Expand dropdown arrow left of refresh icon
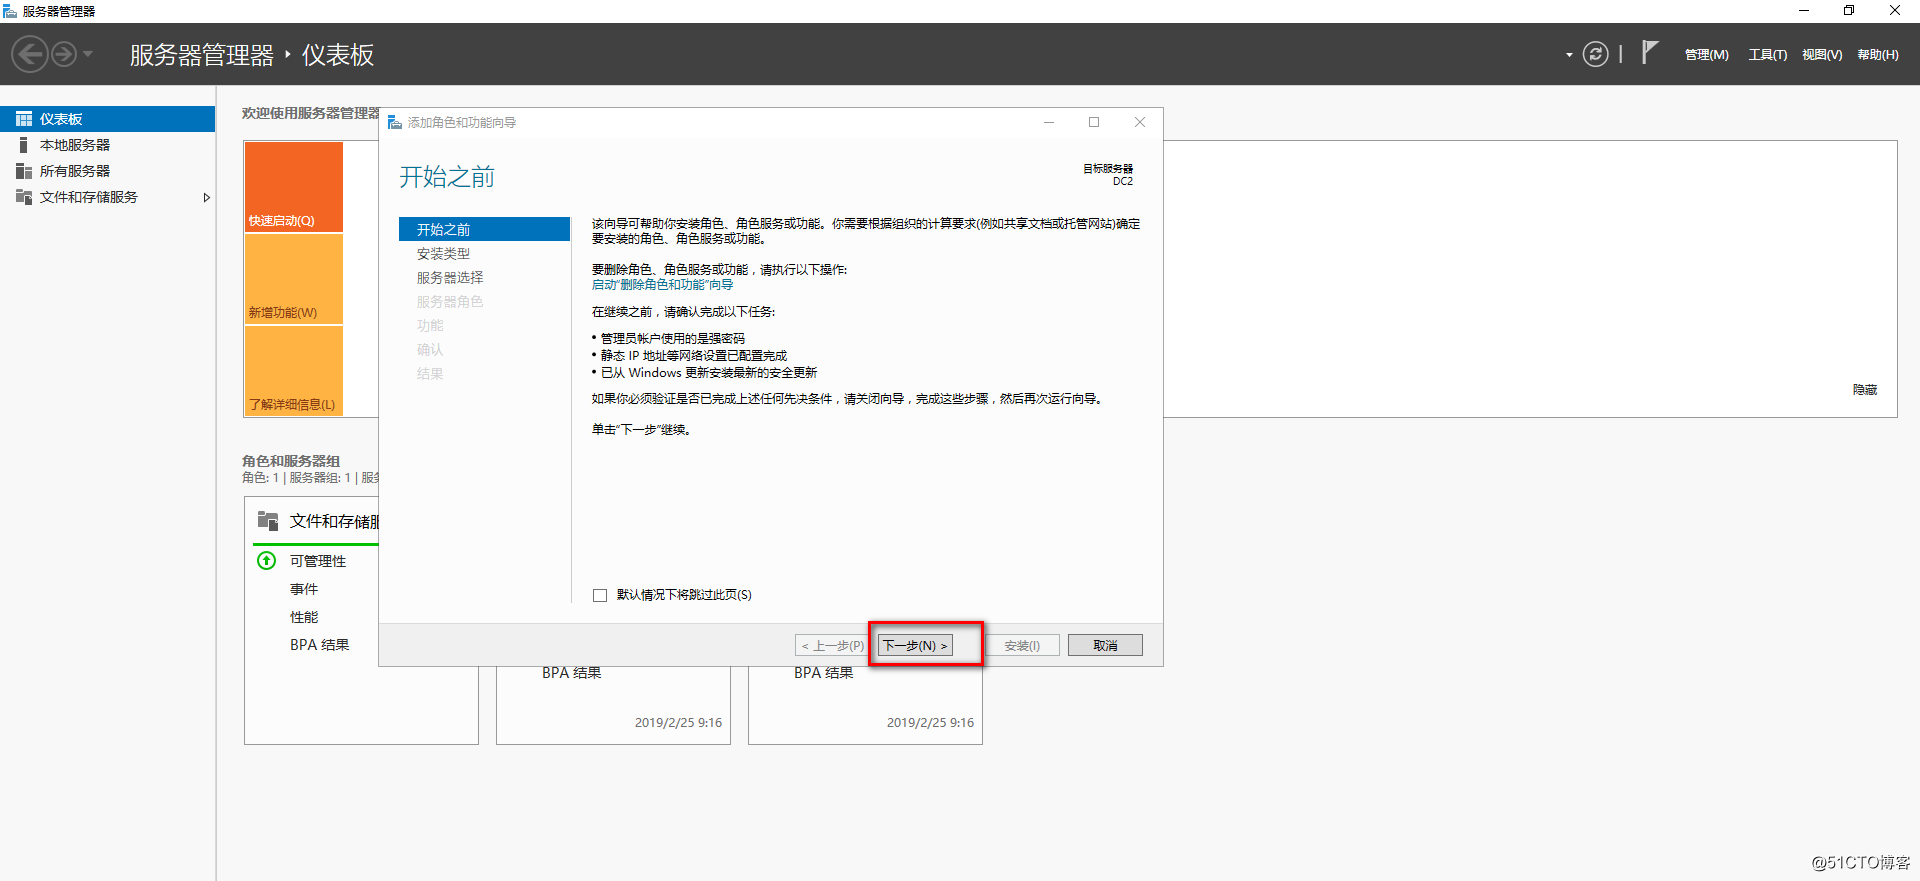This screenshot has height=881, width=1920. [1569, 55]
